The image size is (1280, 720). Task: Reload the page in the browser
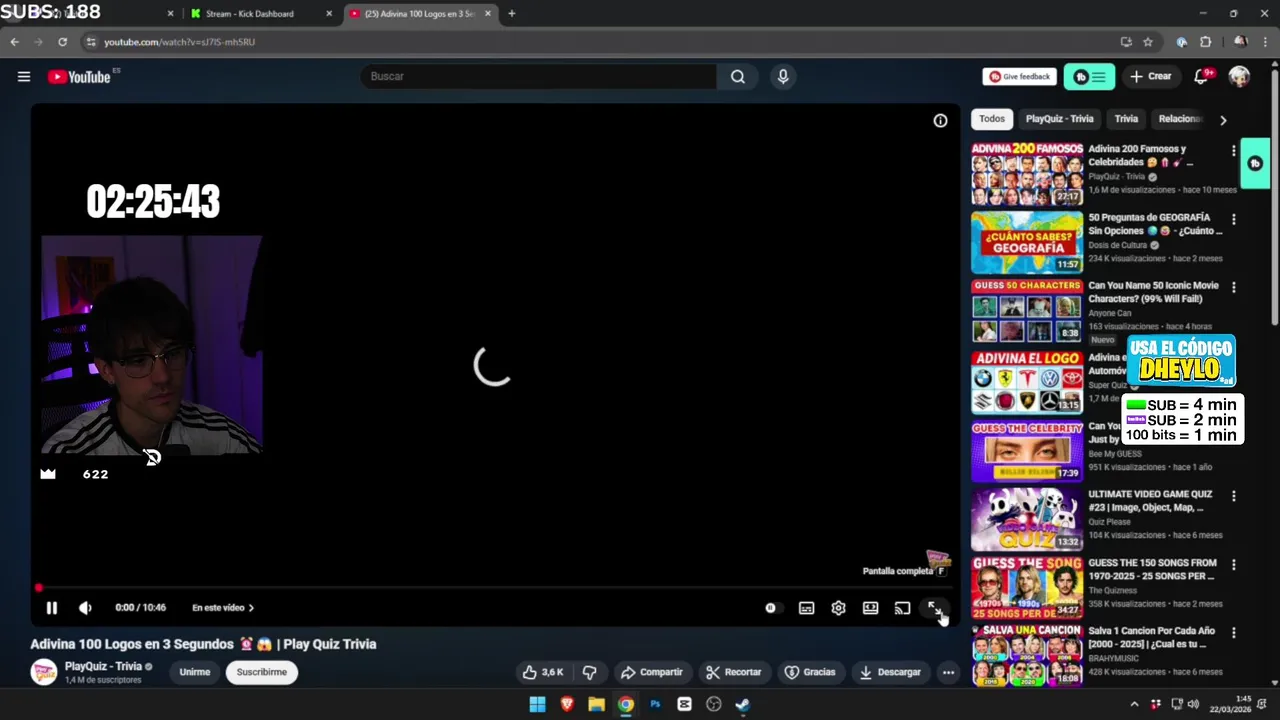[x=62, y=42]
